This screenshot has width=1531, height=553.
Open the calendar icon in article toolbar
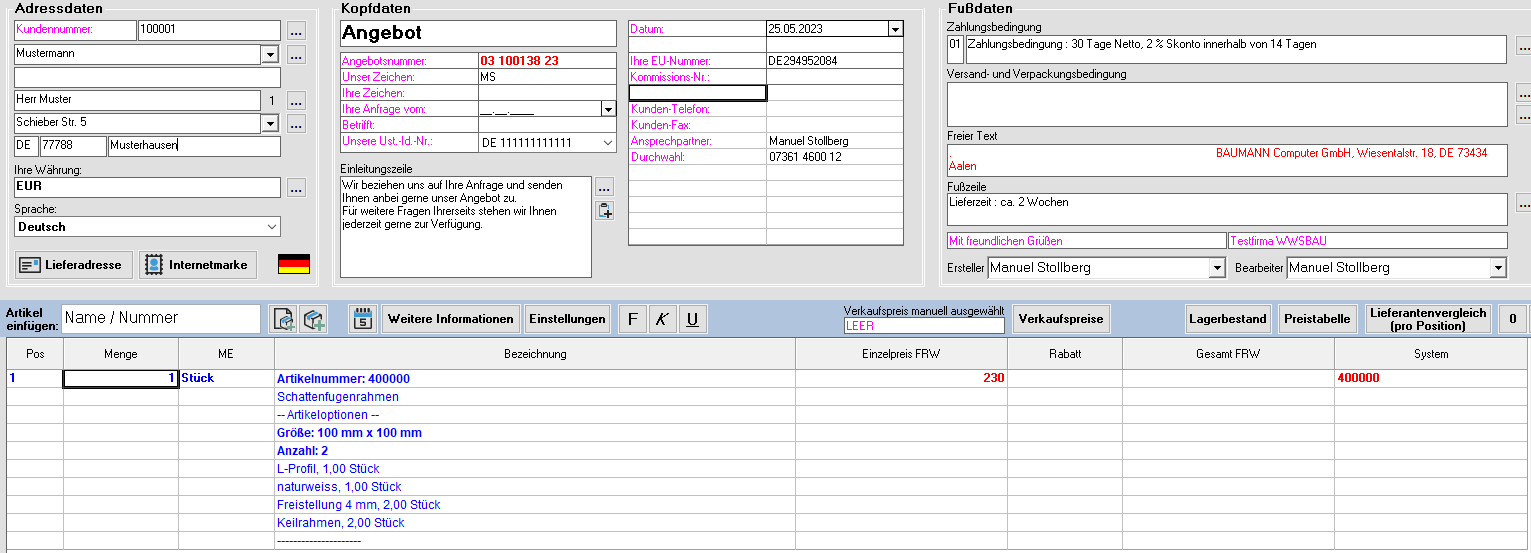tap(363, 319)
